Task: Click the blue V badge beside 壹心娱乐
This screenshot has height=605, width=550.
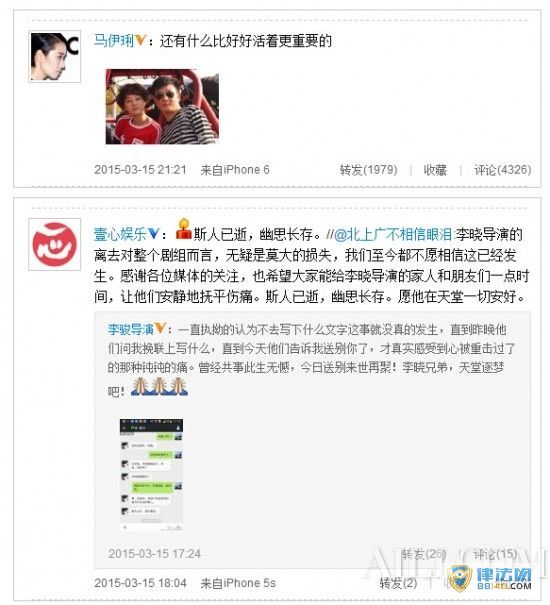Action: point(154,234)
